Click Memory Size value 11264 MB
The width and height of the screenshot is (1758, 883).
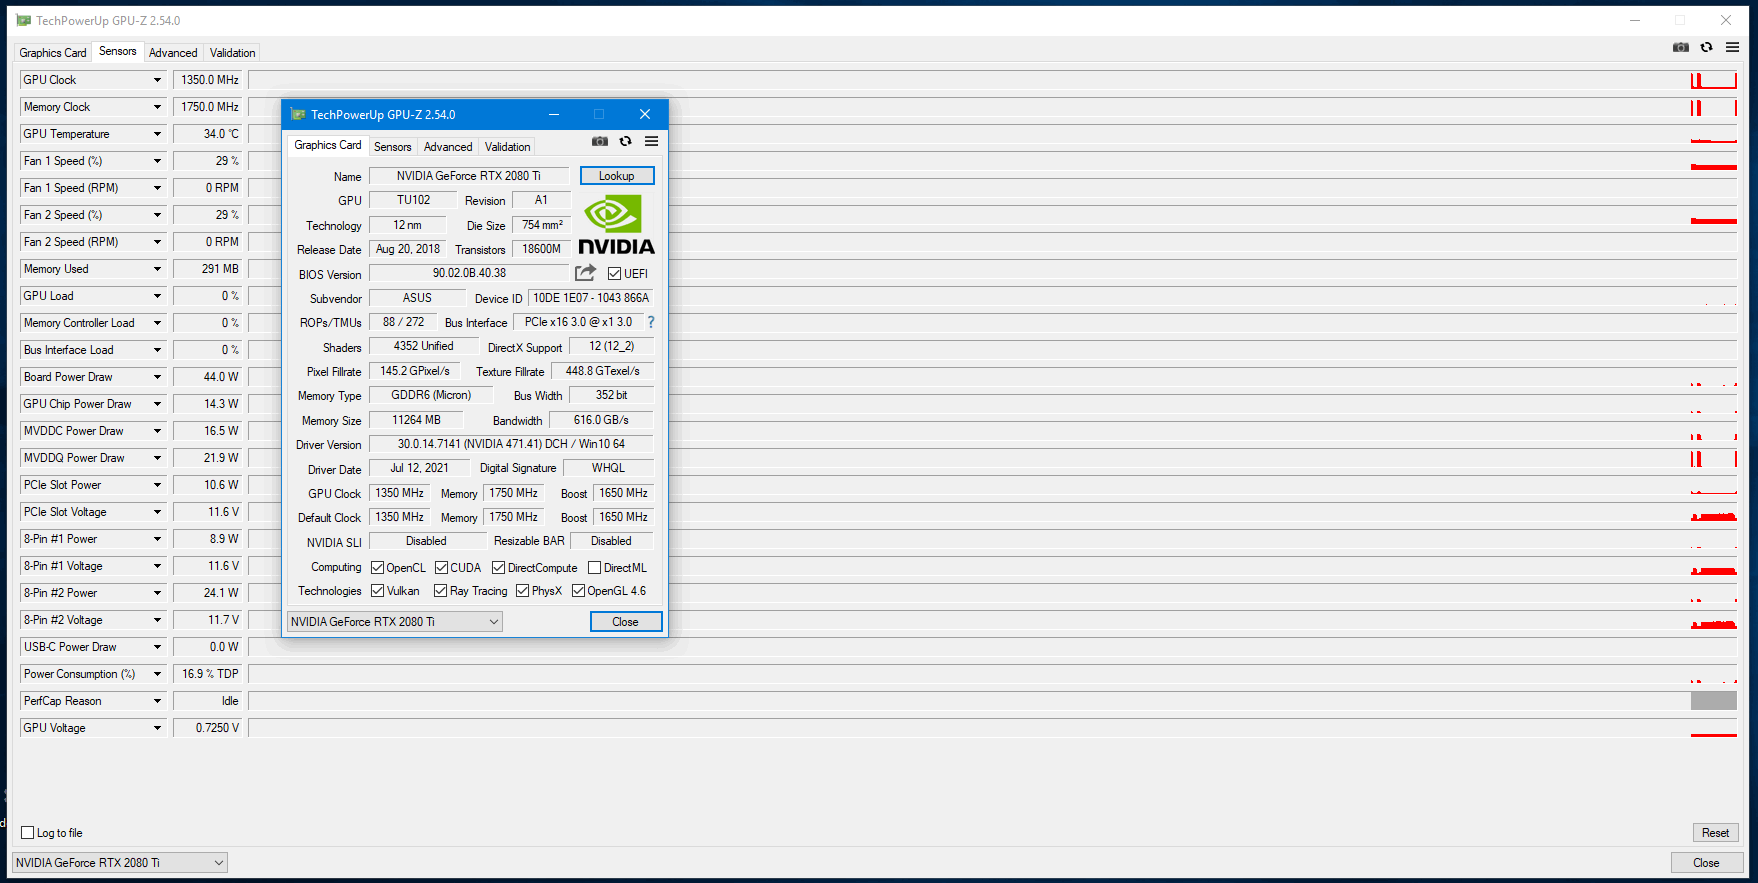pos(417,420)
